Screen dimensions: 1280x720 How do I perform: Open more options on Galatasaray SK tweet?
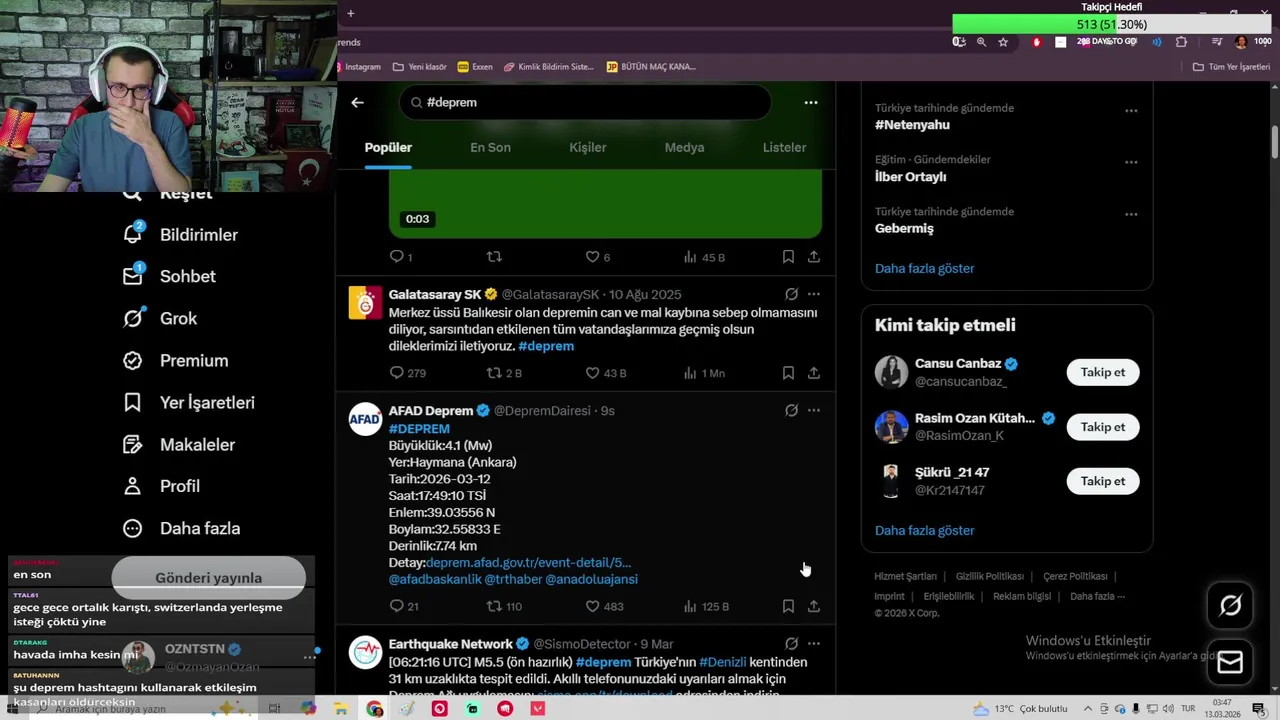[814, 294]
